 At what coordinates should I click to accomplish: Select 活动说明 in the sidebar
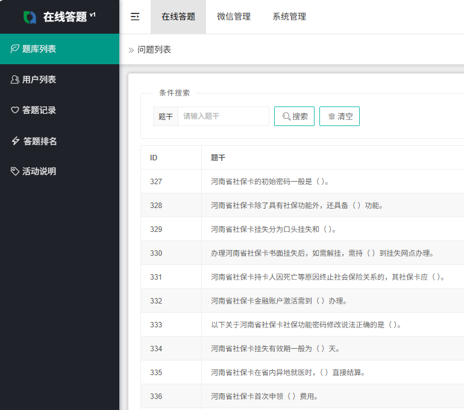(x=59, y=171)
